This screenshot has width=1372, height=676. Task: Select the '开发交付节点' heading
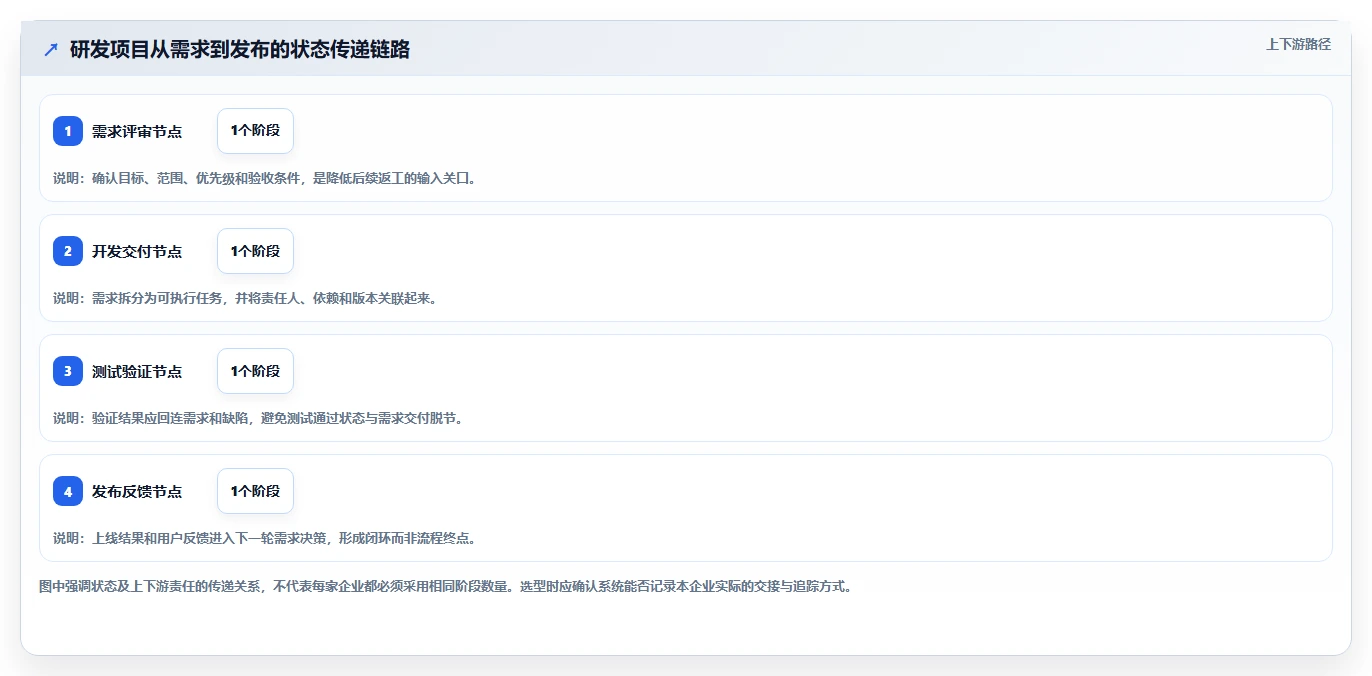tap(137, 251)
